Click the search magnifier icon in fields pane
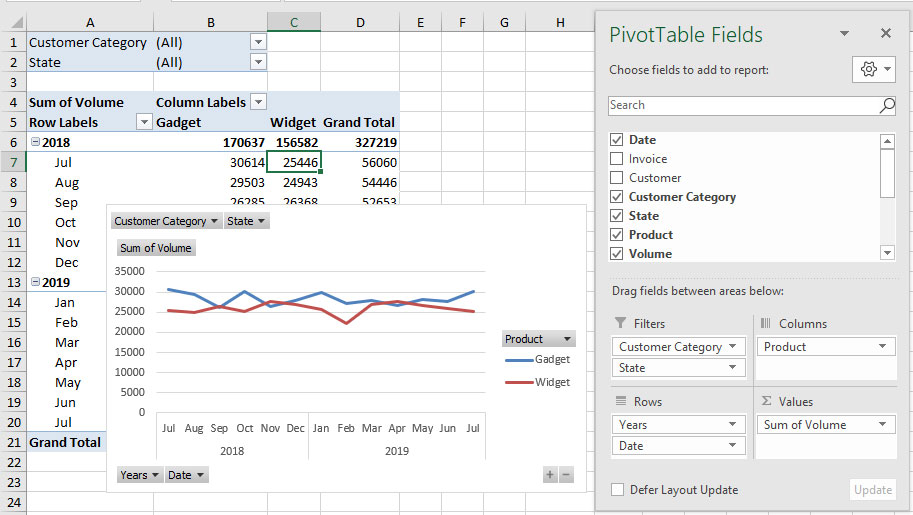 887,105
